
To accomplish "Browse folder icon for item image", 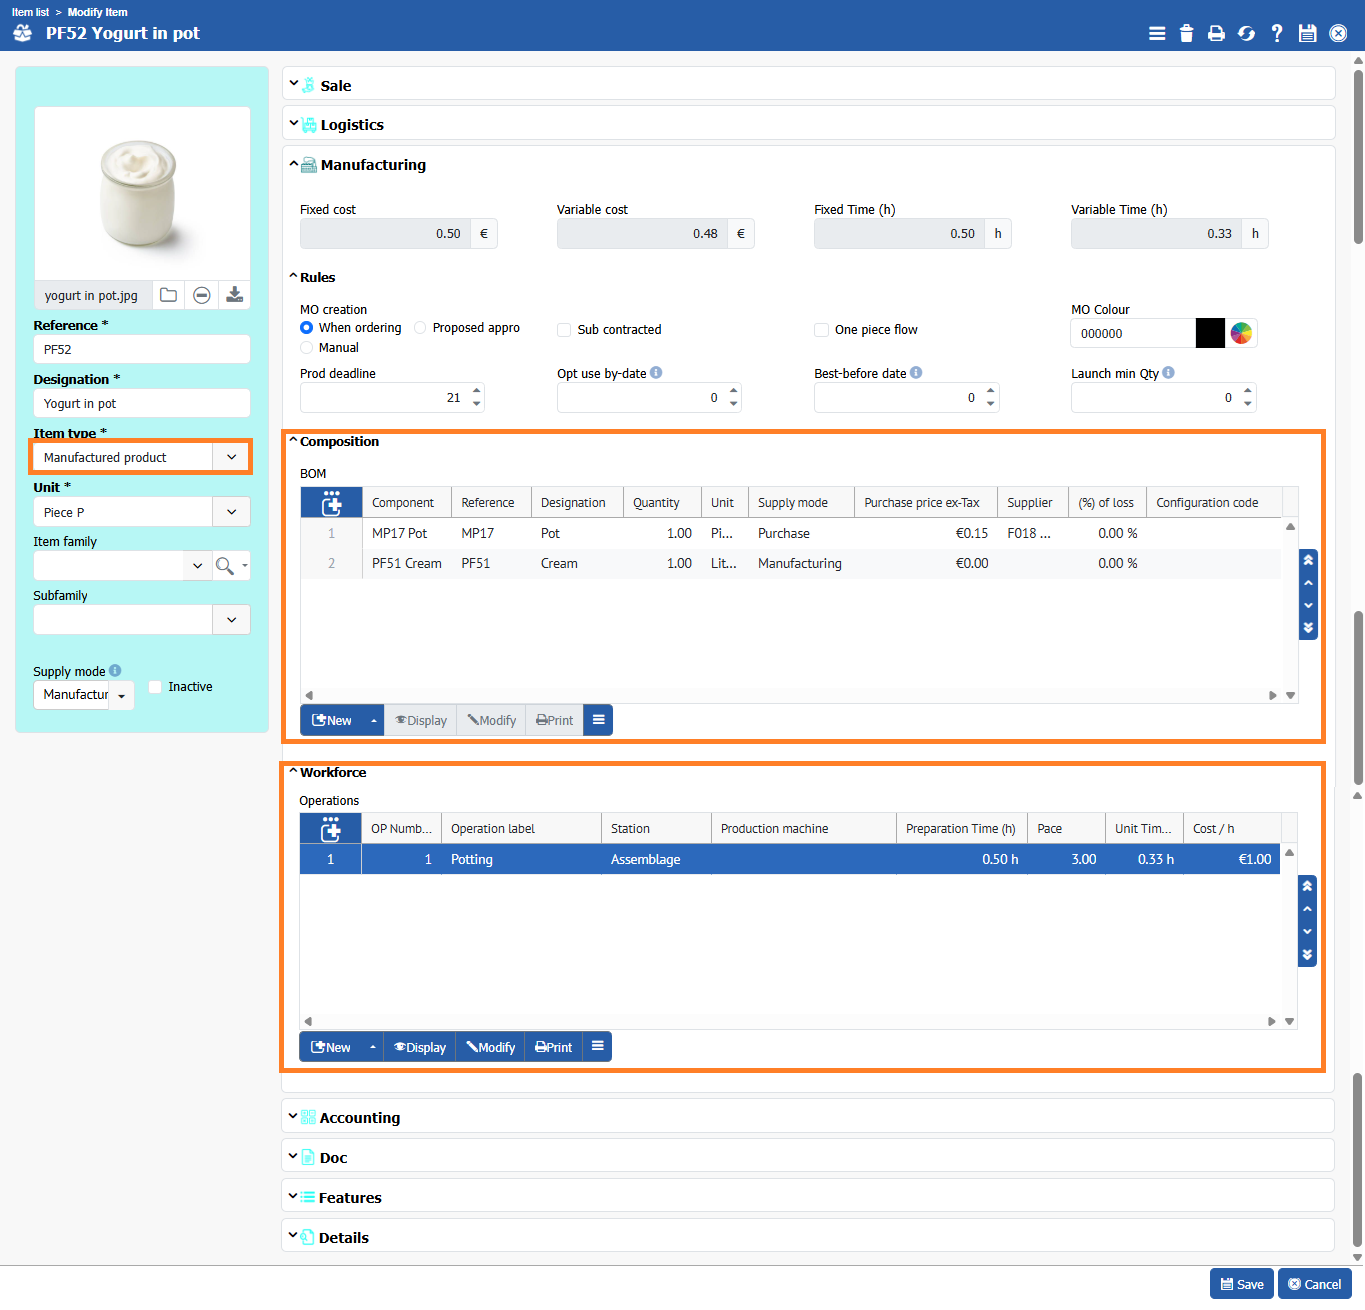I will pyautogui.click(x=169, y=295).
